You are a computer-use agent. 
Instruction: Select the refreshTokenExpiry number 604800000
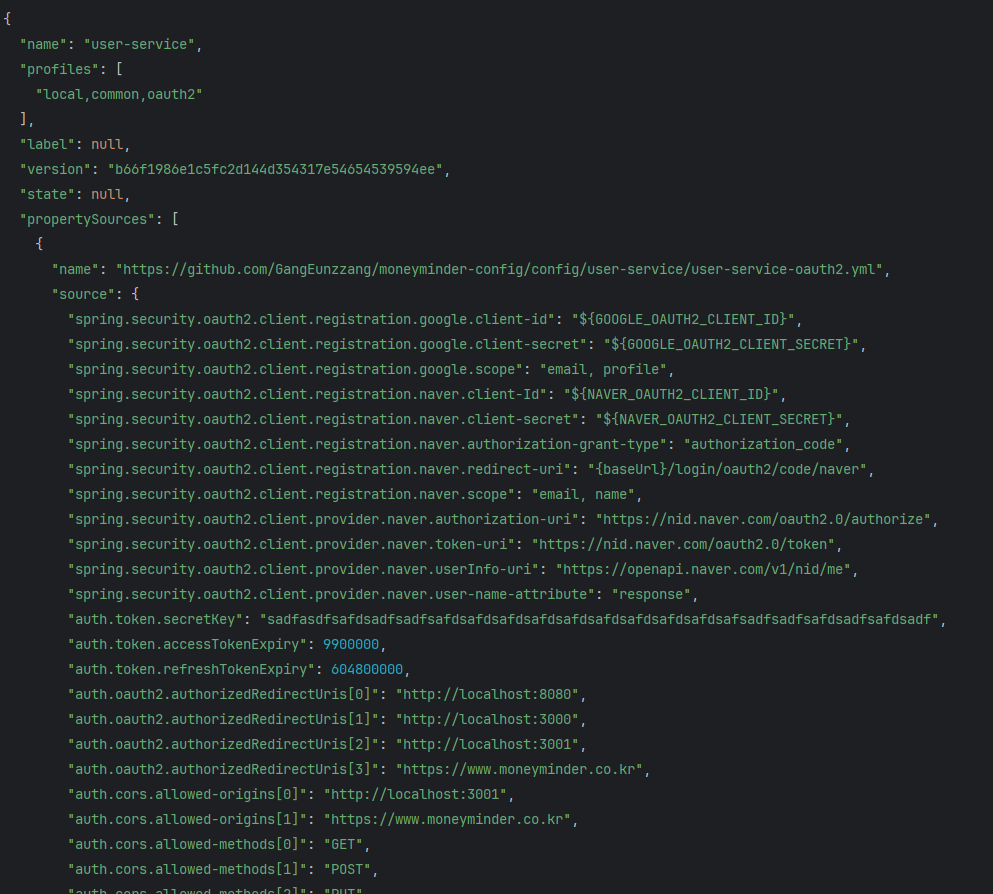367,670
